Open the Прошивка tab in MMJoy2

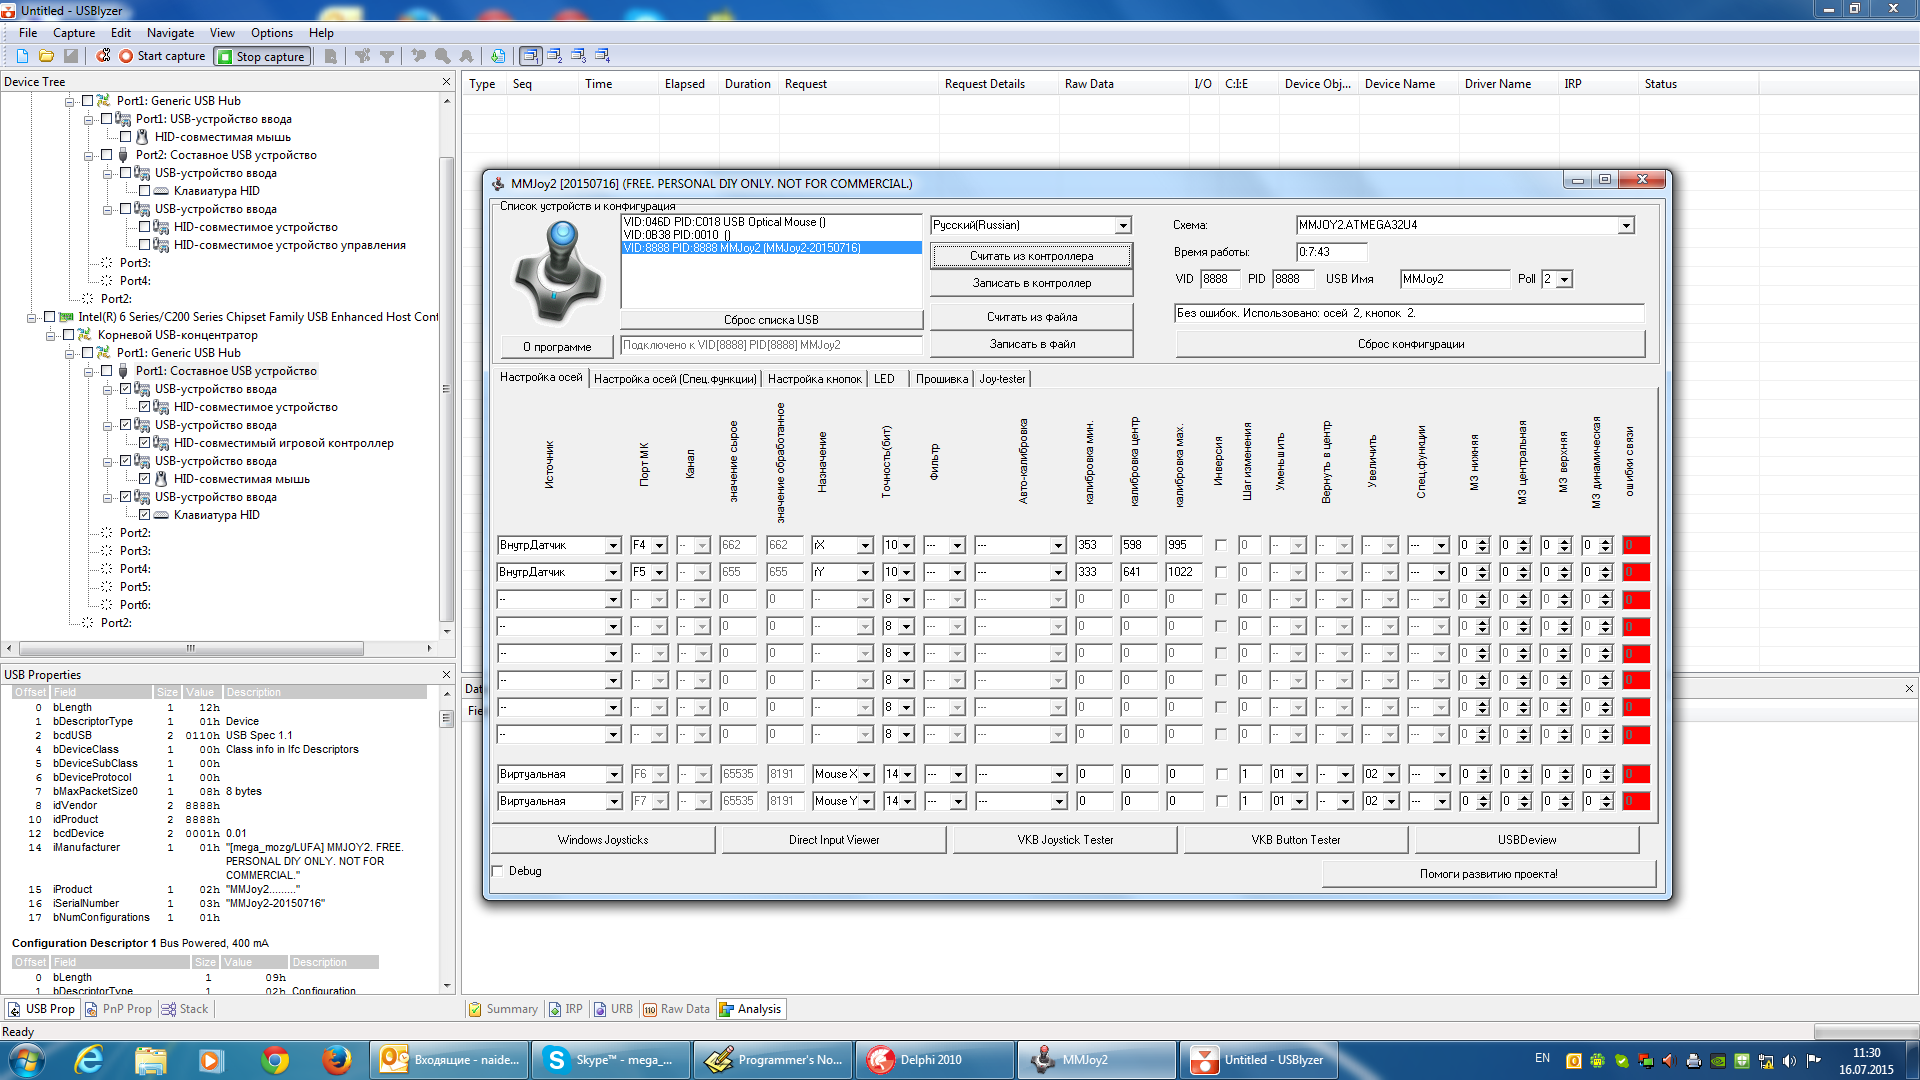(942, 379)
